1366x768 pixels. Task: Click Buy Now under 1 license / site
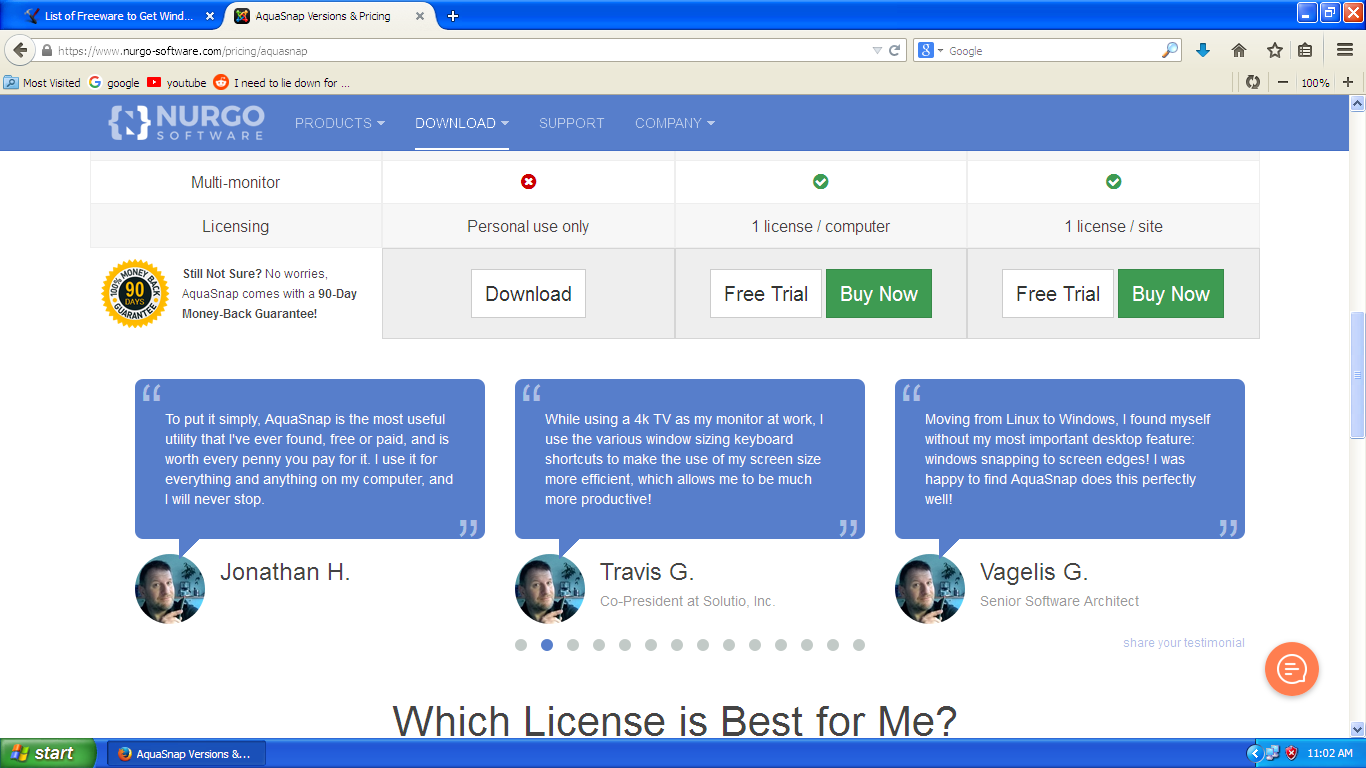(1171, 294)
